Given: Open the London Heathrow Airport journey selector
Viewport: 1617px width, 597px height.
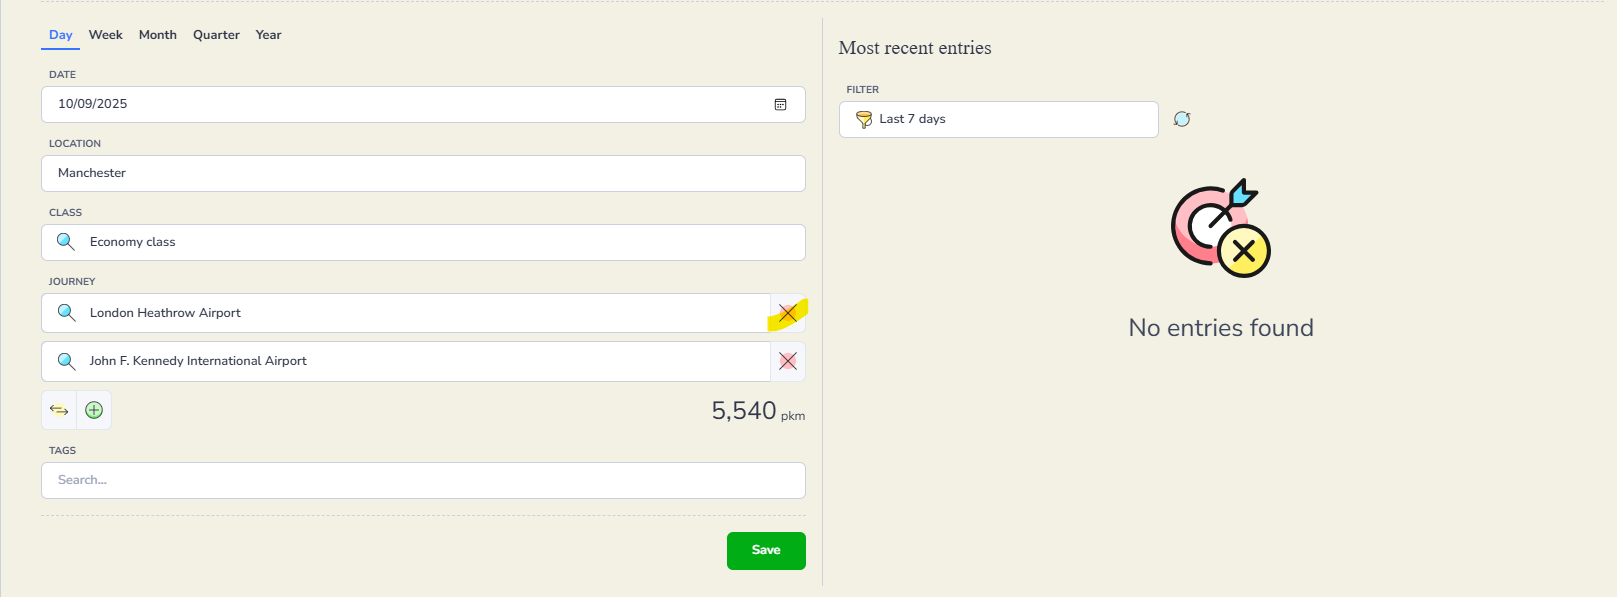Looking at the screenshot, I should (x=406, y=313).
